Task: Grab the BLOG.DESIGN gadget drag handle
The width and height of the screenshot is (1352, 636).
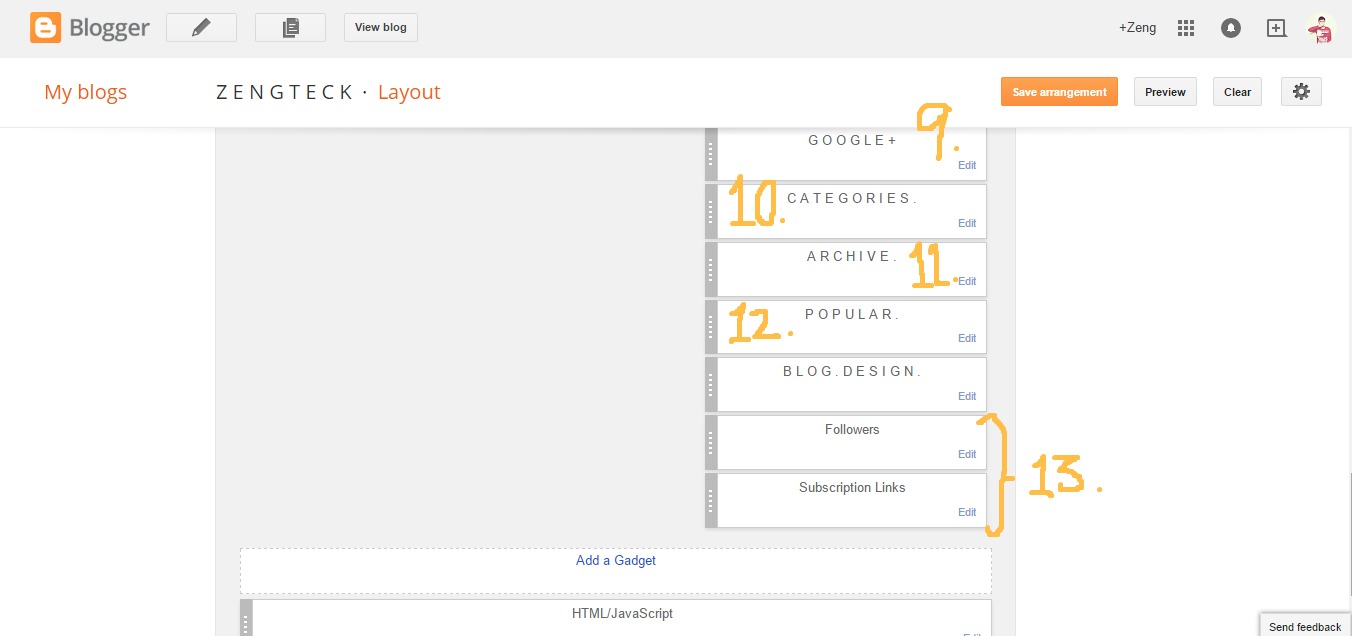Action: pyautogui.click(x=711, y=384)
